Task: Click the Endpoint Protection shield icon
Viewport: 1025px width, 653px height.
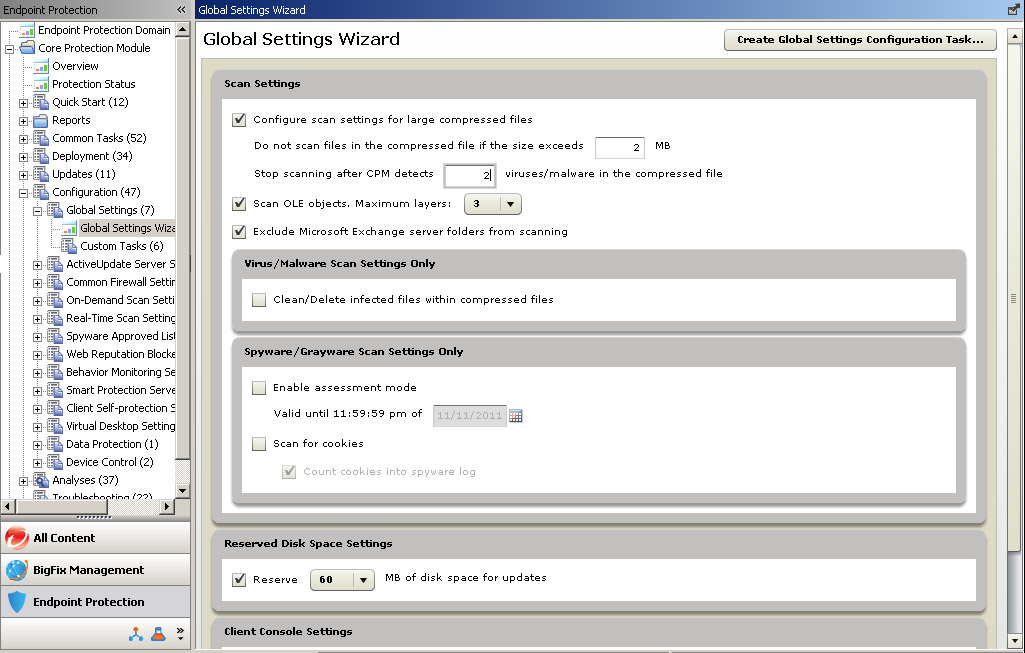Action: tap(17, 602)
